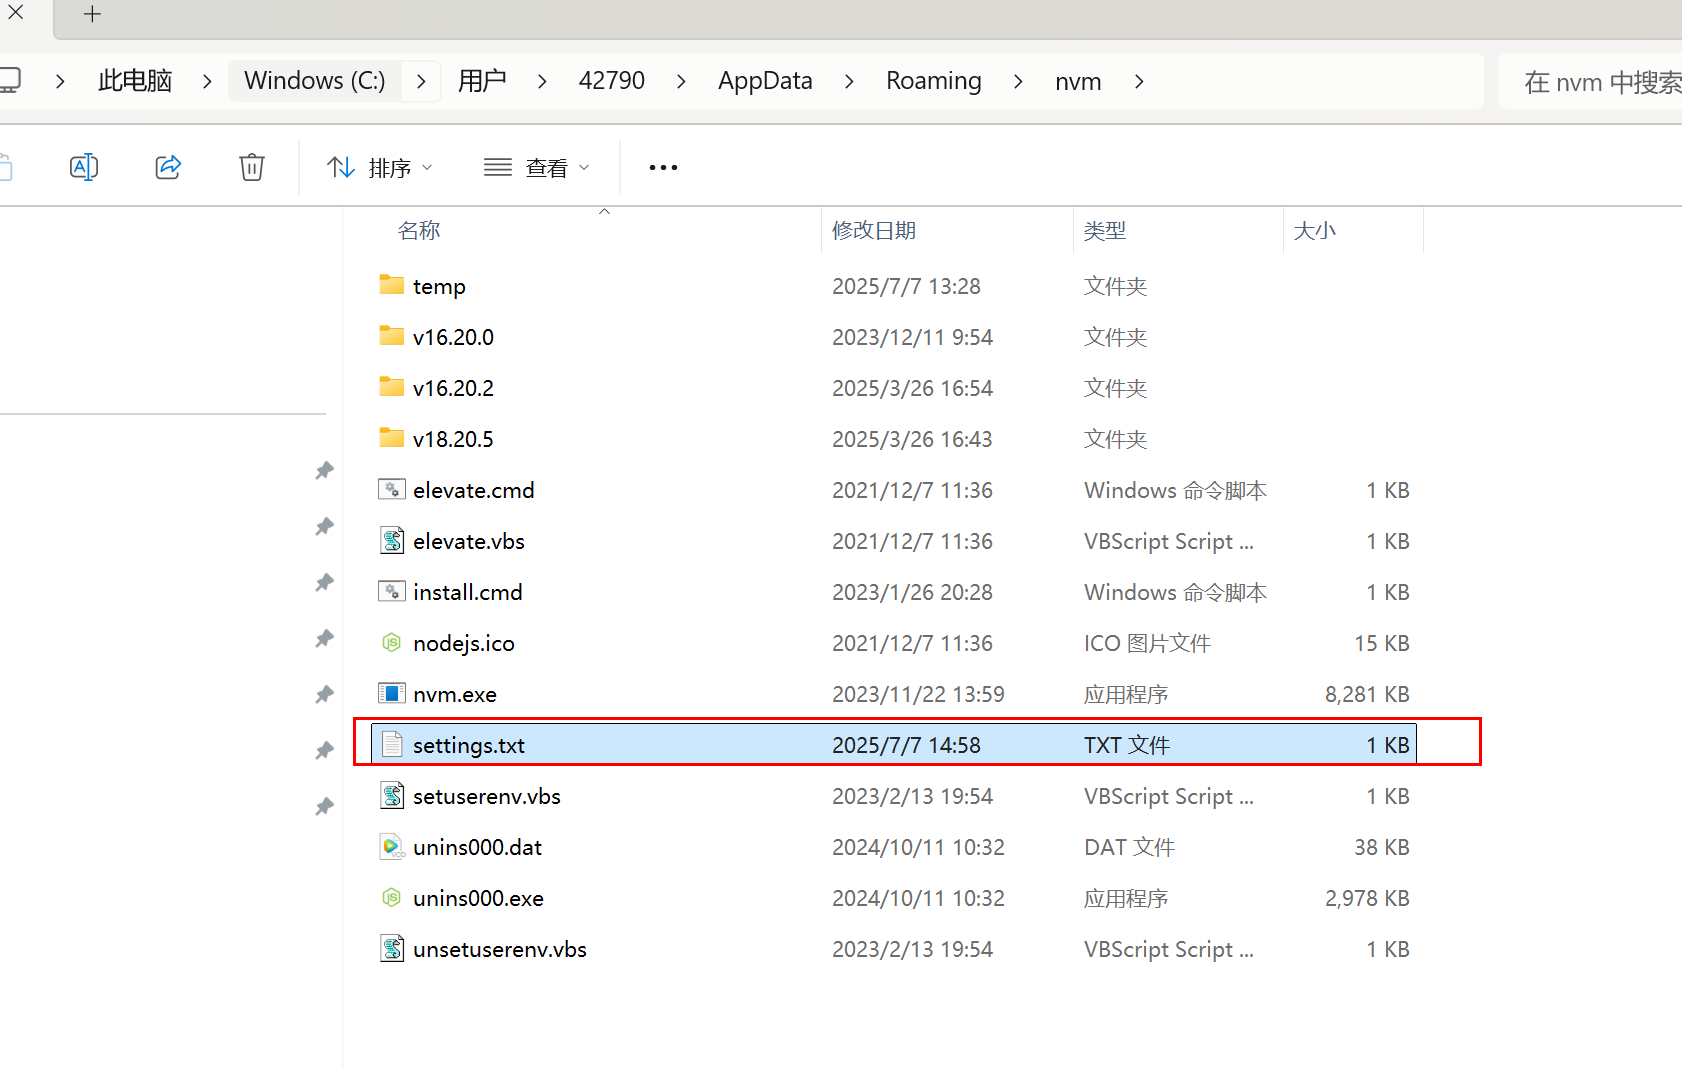Navigate to AppData breadcrumb

pyautogui.click(x=765, y=81)
